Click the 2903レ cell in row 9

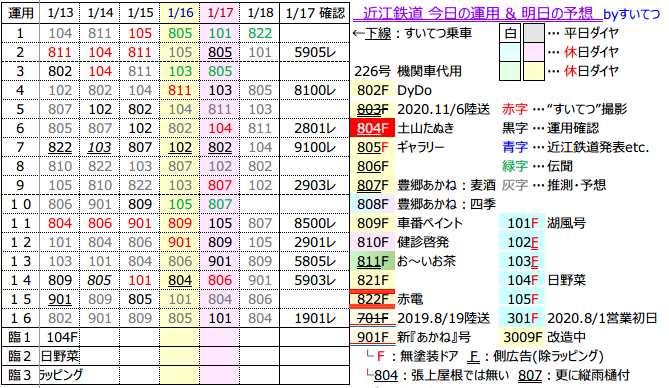(x=315, y=185)
